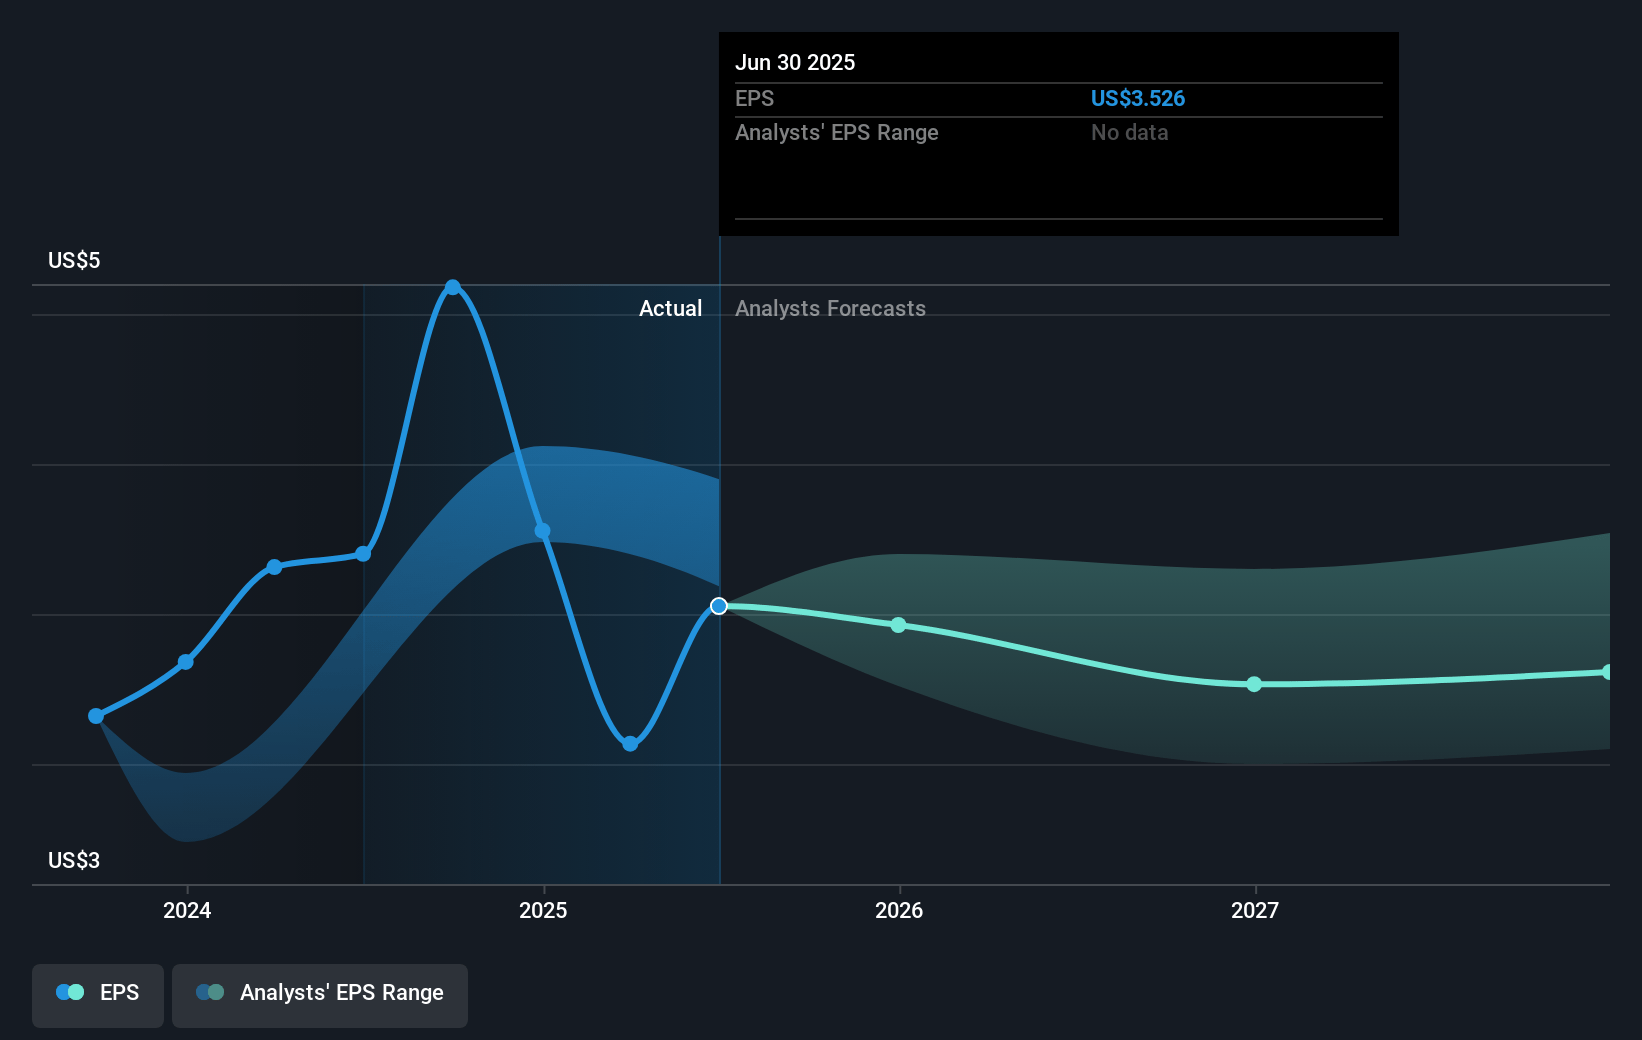
Task: Click the forecast EPS point at 2026
Action: [898, 625]
